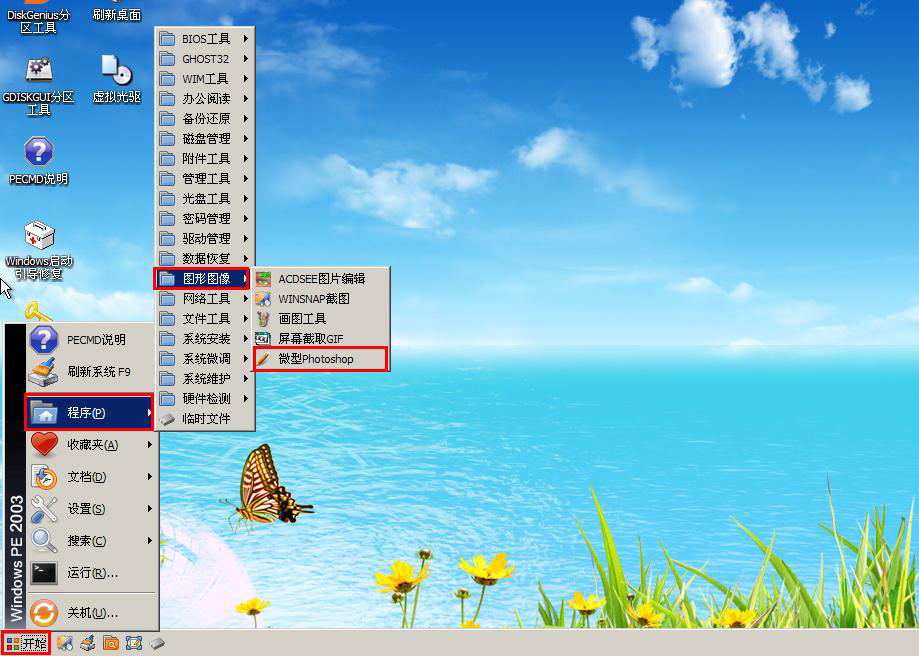This screenshot has width=919, height=656.
Task: Open the 文件工具 program folder
Action: point(205,318)
